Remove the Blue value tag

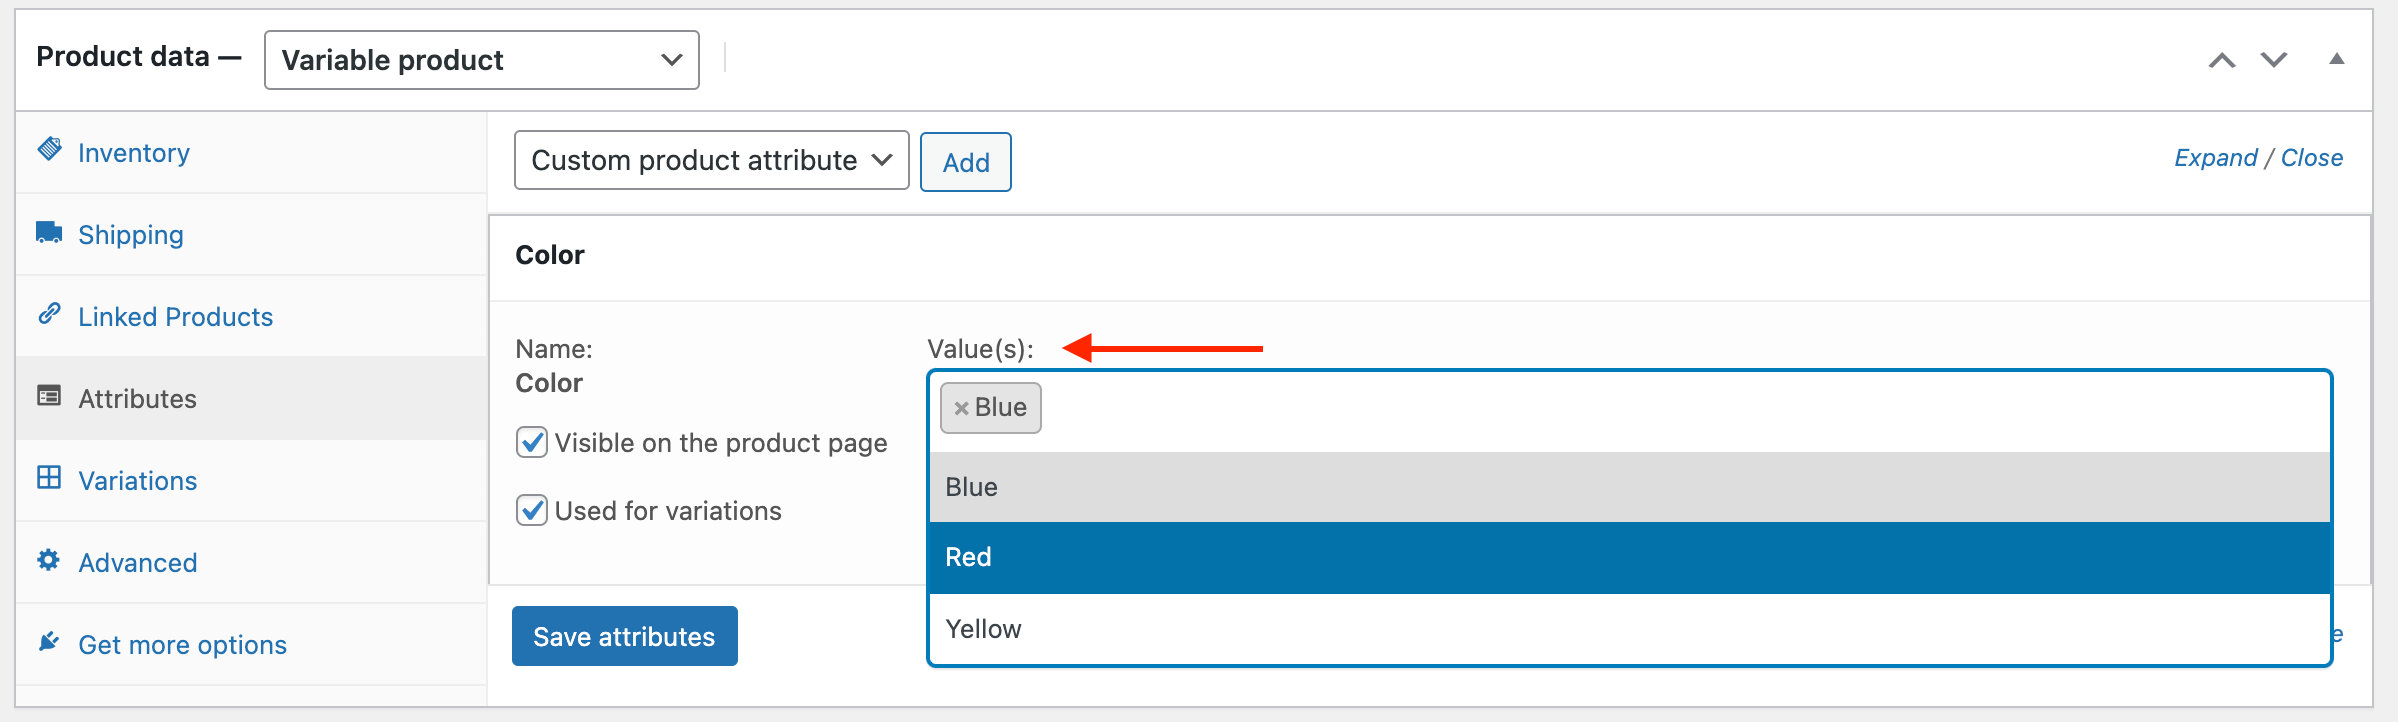[961, 408]
